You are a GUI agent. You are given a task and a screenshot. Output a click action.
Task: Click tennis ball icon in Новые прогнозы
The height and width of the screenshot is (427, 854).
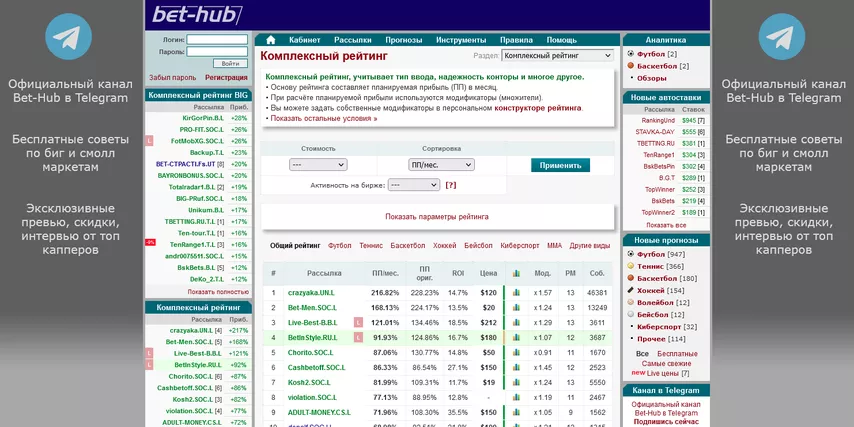click(631, 266)
